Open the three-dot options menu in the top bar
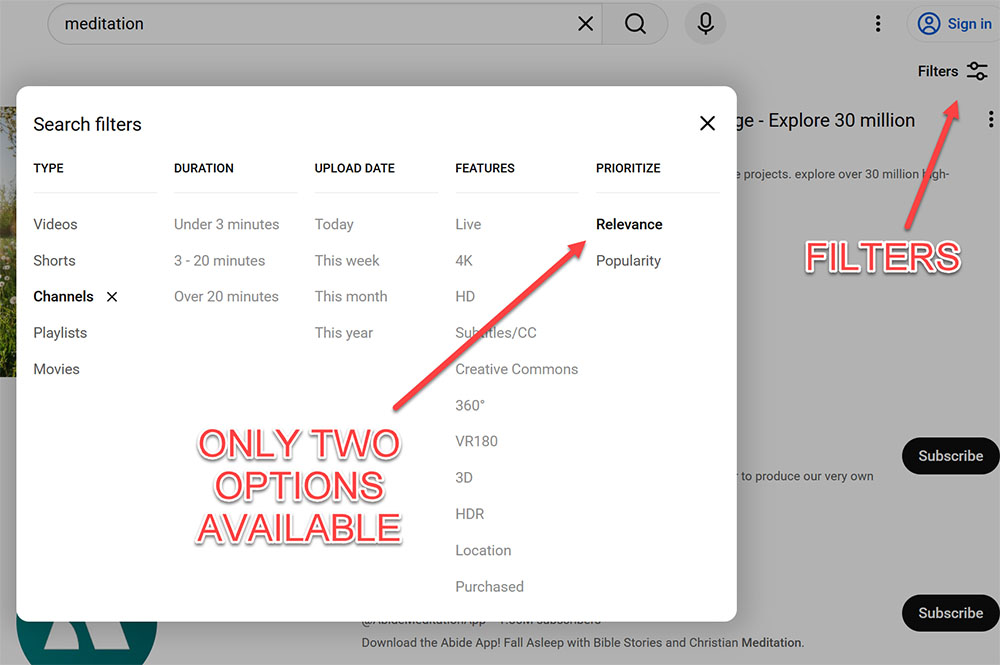The image size is (1000, 665). click(878, 23)
